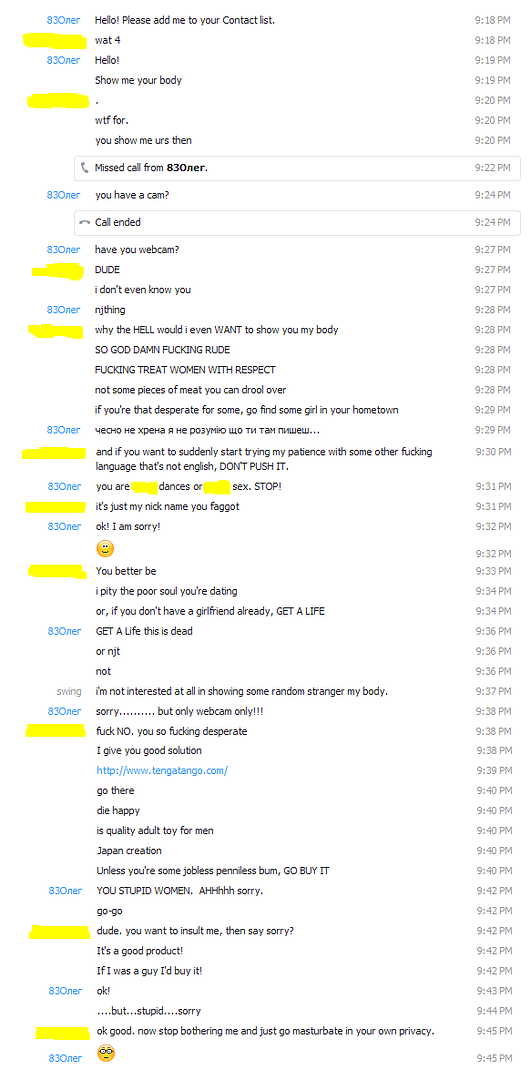Image resolution: width=531 pixels, height=1080 pixels.
Task: Click sender name 83Олег beside 'YOU STUPID WOMEN'
Action: point(65,891)
